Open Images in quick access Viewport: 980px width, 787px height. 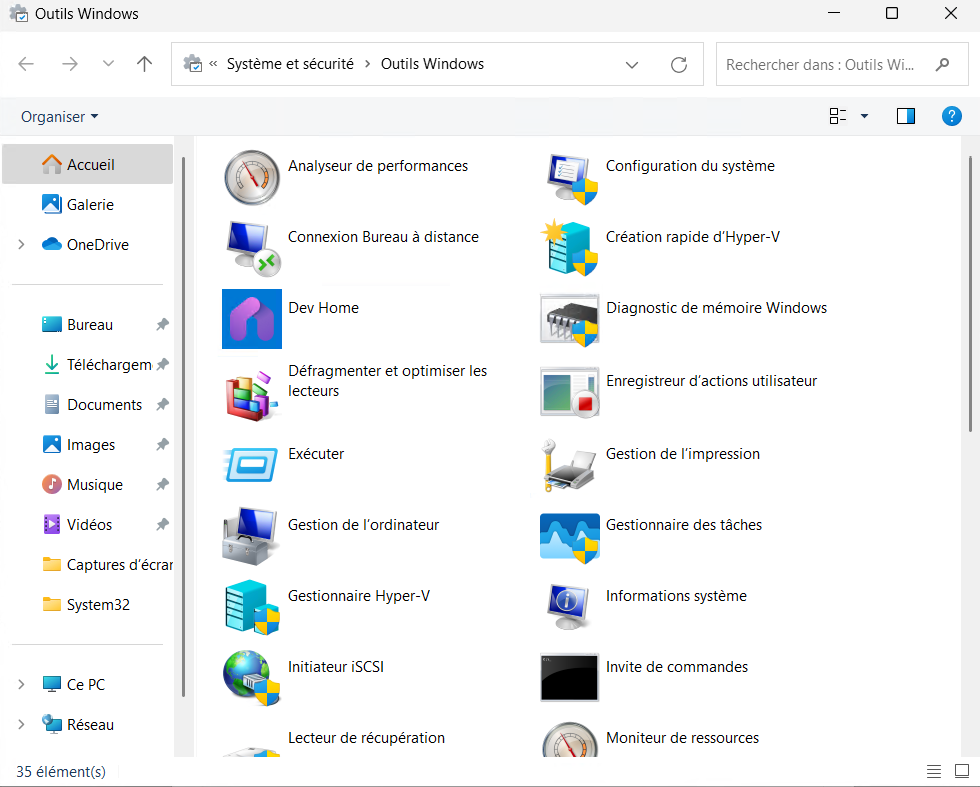click(x=88, y=444)
